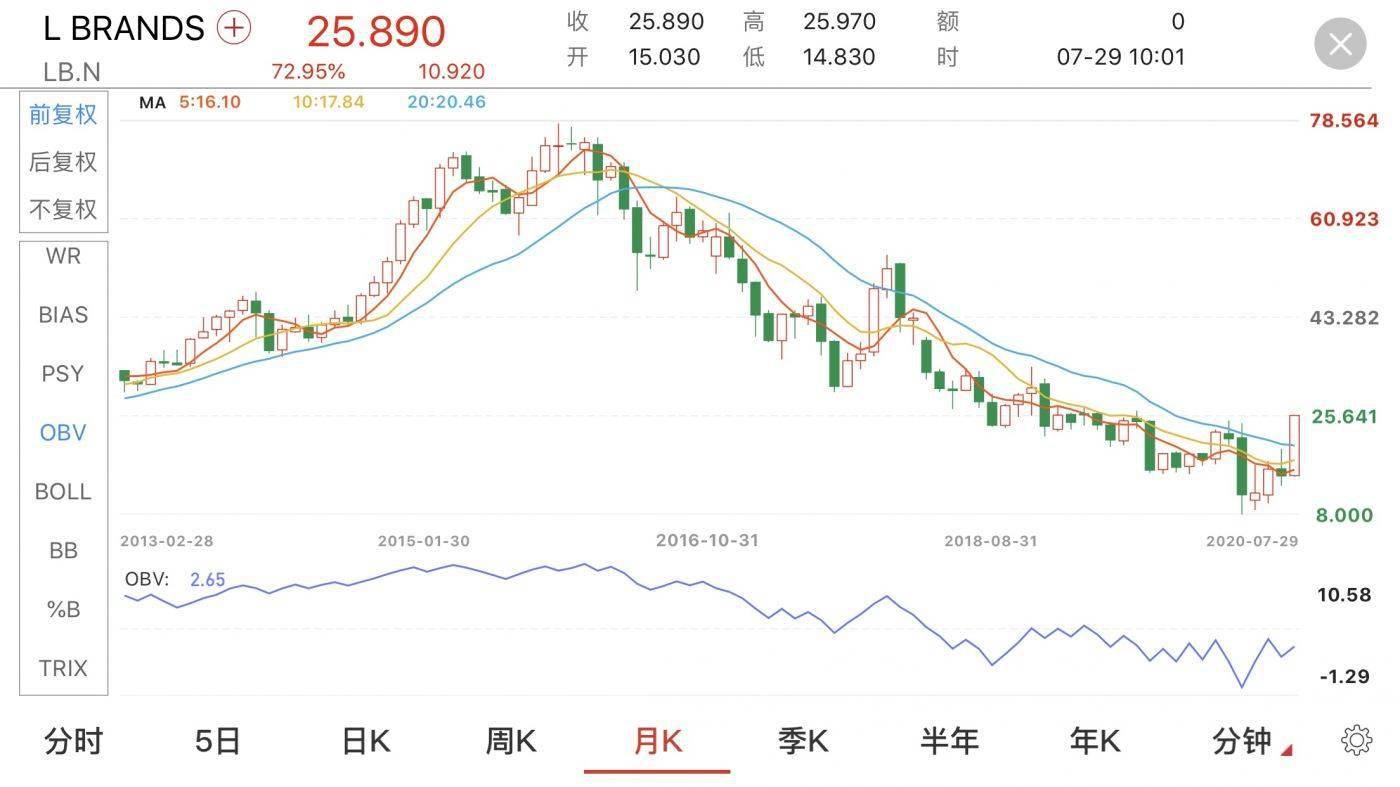
Task: Click the 07-29 10:01 timestamp
Action: tap(1121, 57)
